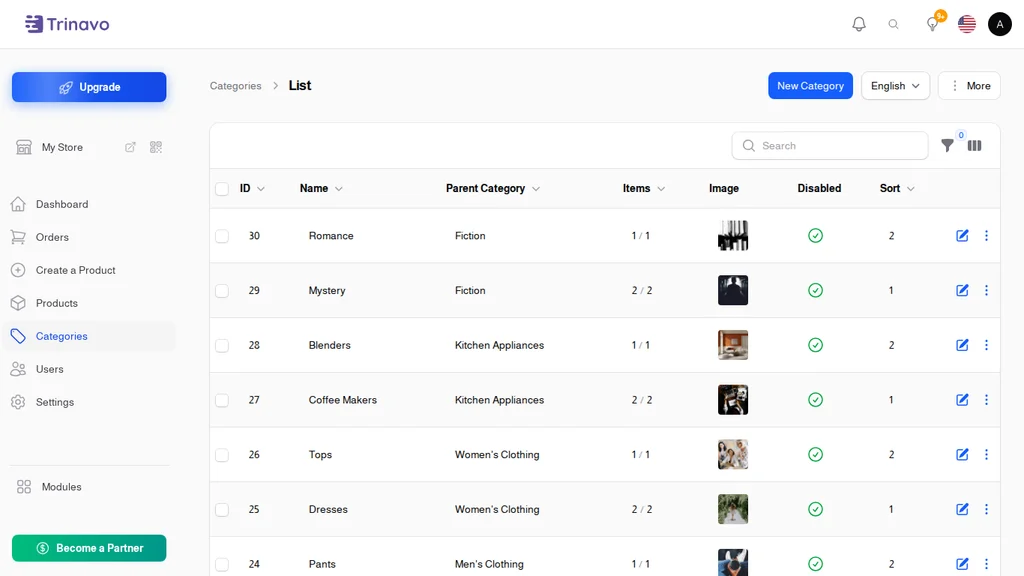Click the Upgrade button
The width and height of the screenshot is (1024, 576).
[89, 87]
